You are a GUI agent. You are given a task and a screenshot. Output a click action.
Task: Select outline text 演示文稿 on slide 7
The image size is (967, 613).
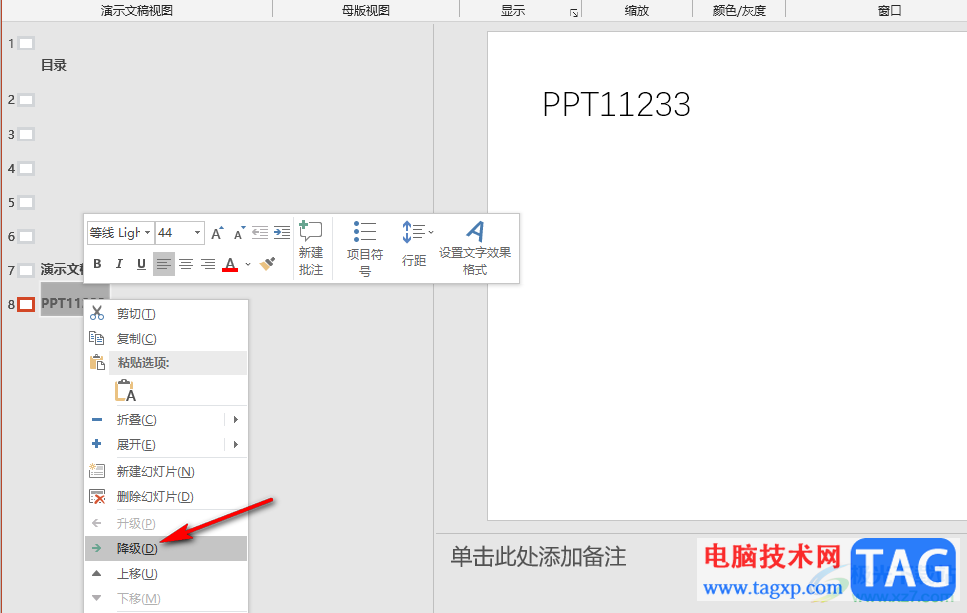62,269
